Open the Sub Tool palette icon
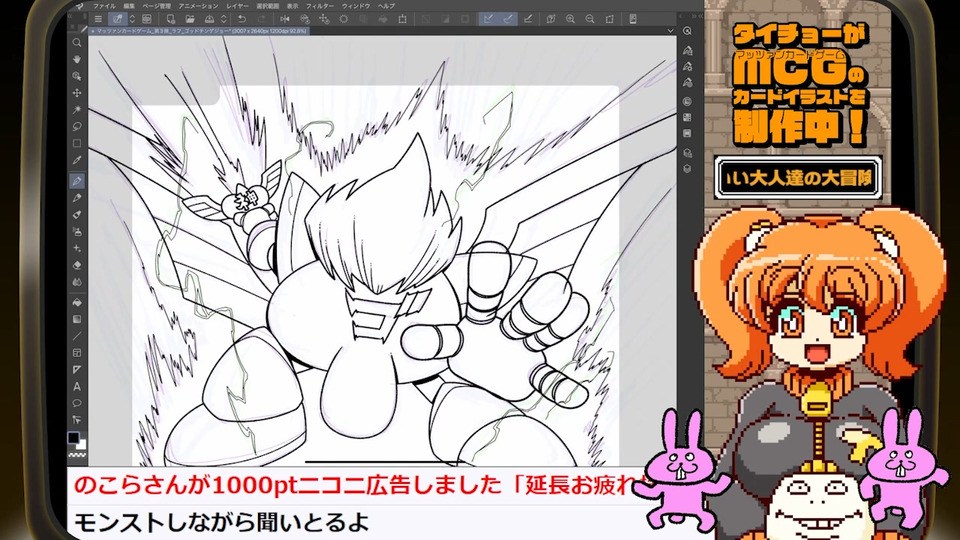Image resolution: width=960 pixels, height=540 pixels. pos(688,51)
